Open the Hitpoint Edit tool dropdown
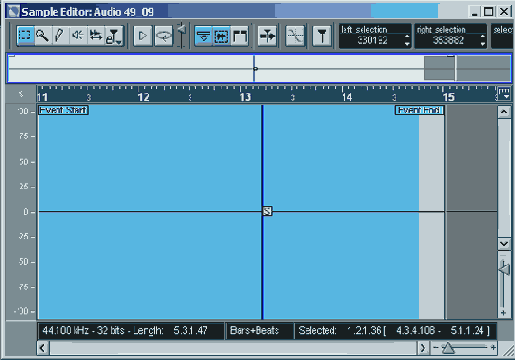The width and height of the screenshot is (515, 360). [x=114, y=36]
